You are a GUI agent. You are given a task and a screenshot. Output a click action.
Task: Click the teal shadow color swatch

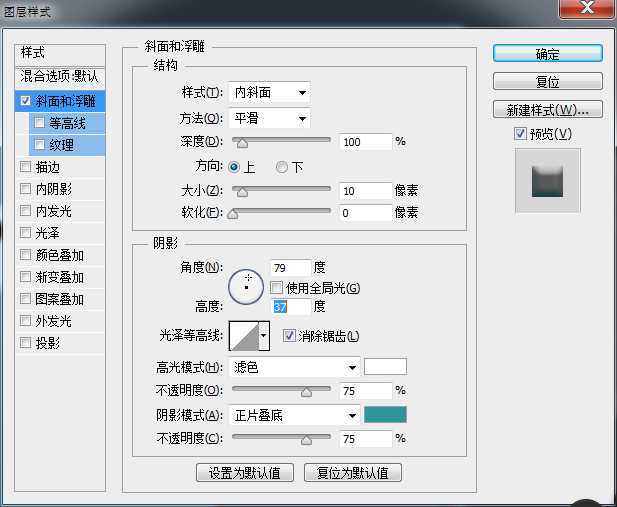coord(385,415)
